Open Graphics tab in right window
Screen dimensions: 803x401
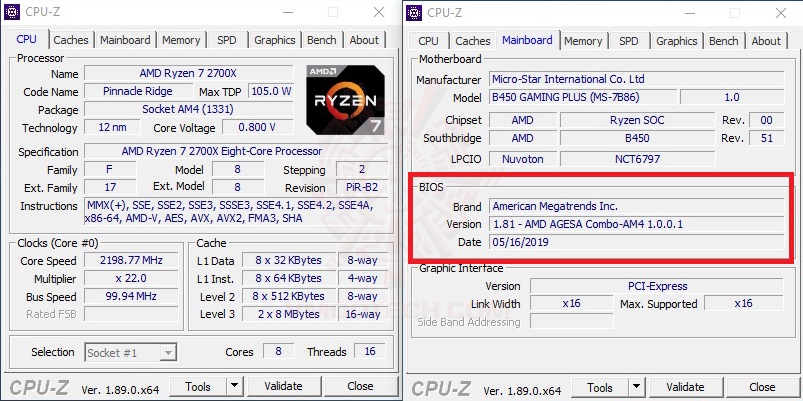click(x=677, y=41)
